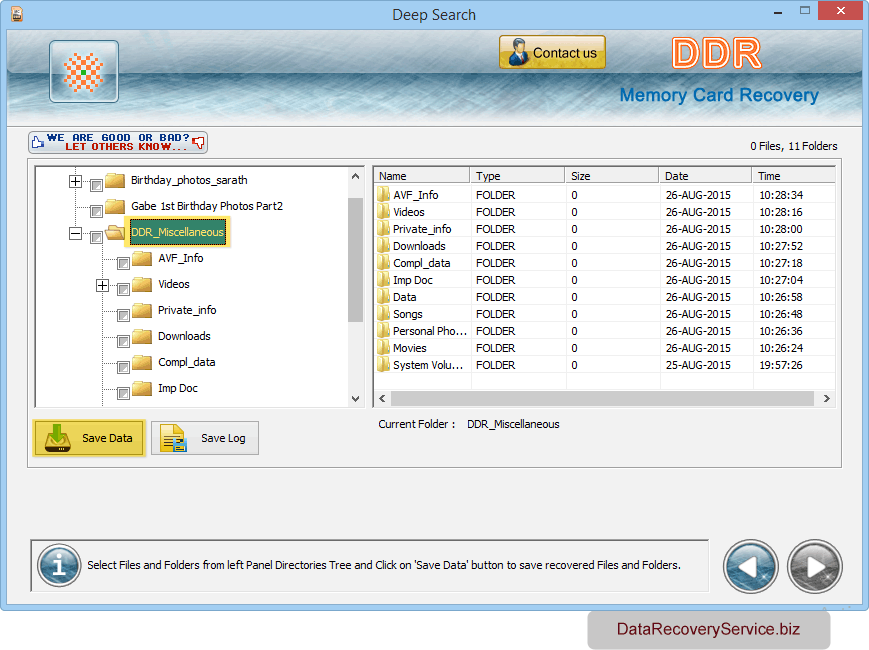Click the Videos folder icon in tree

click(142, 284)
